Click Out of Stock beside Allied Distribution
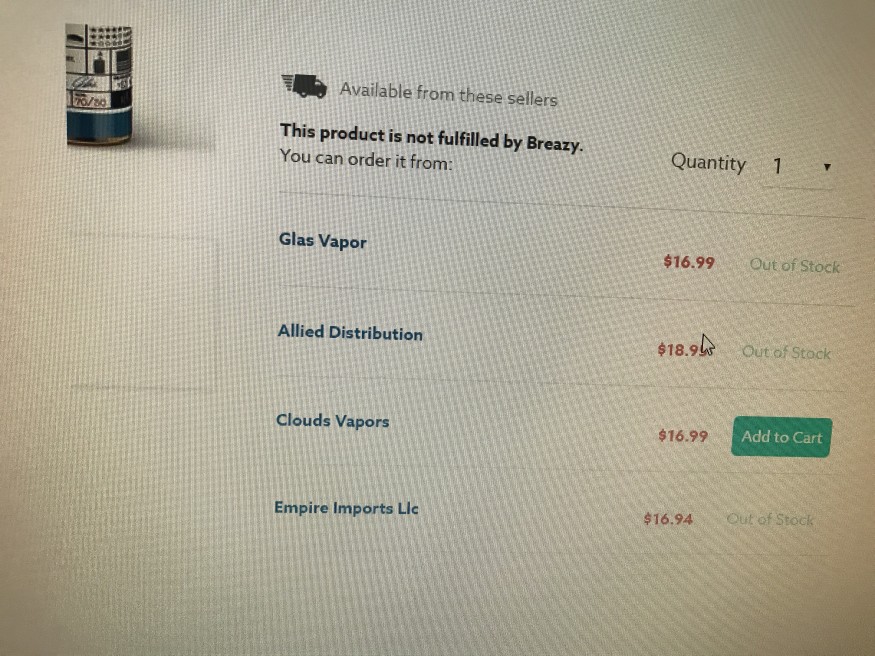875x656 pixels. 786,352
